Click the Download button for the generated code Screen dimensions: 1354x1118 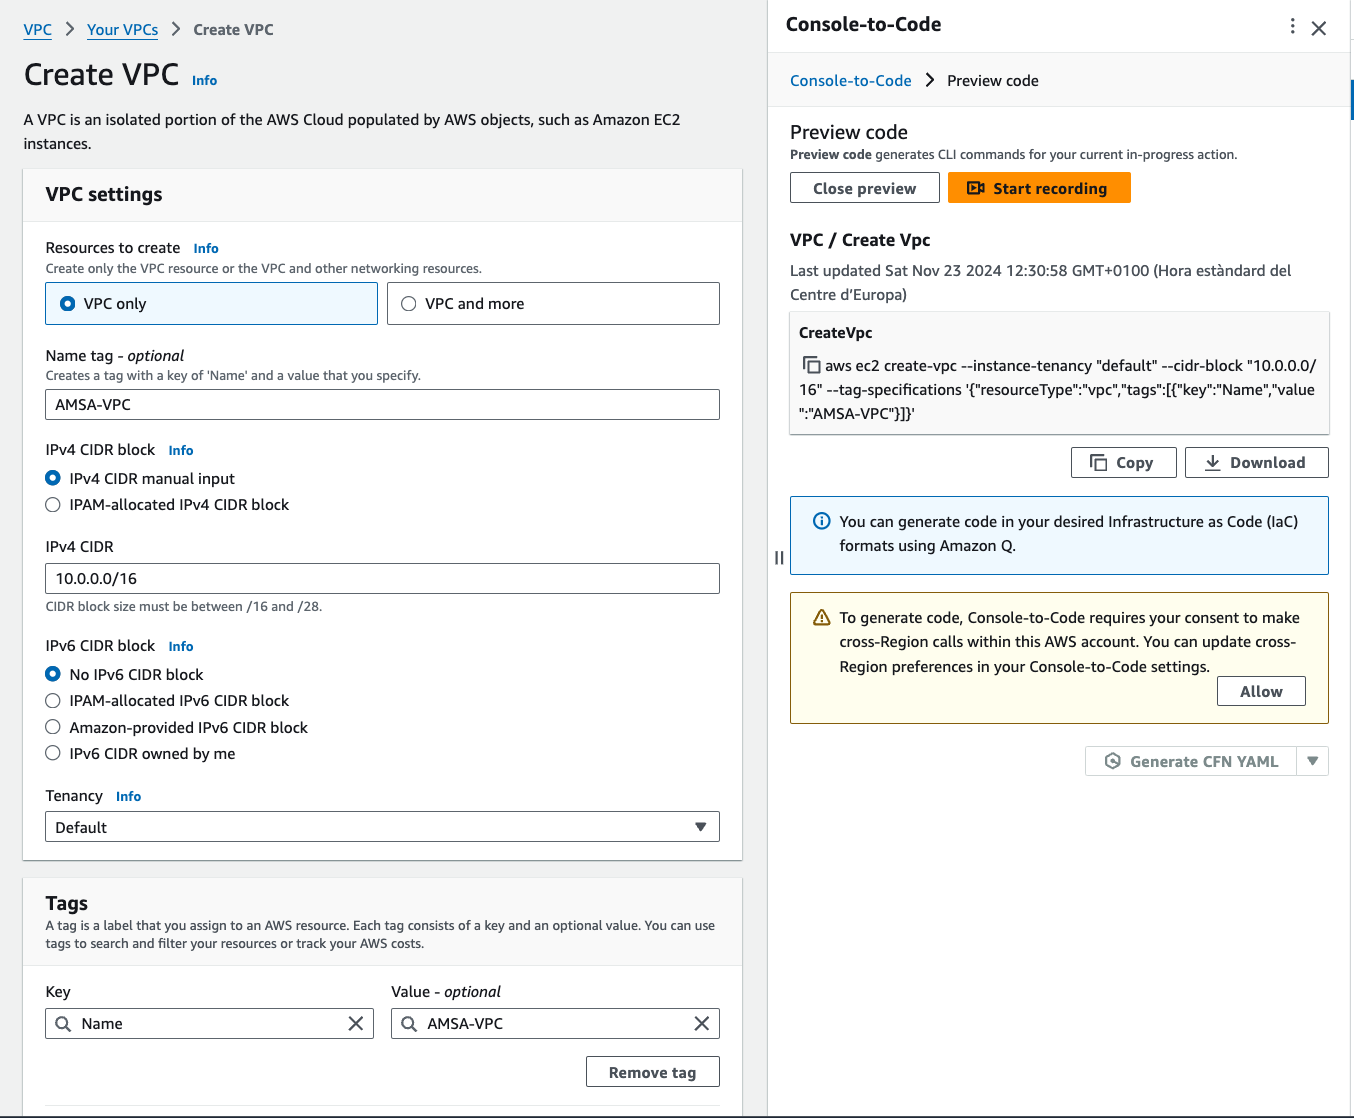(x=1256, y=462)
